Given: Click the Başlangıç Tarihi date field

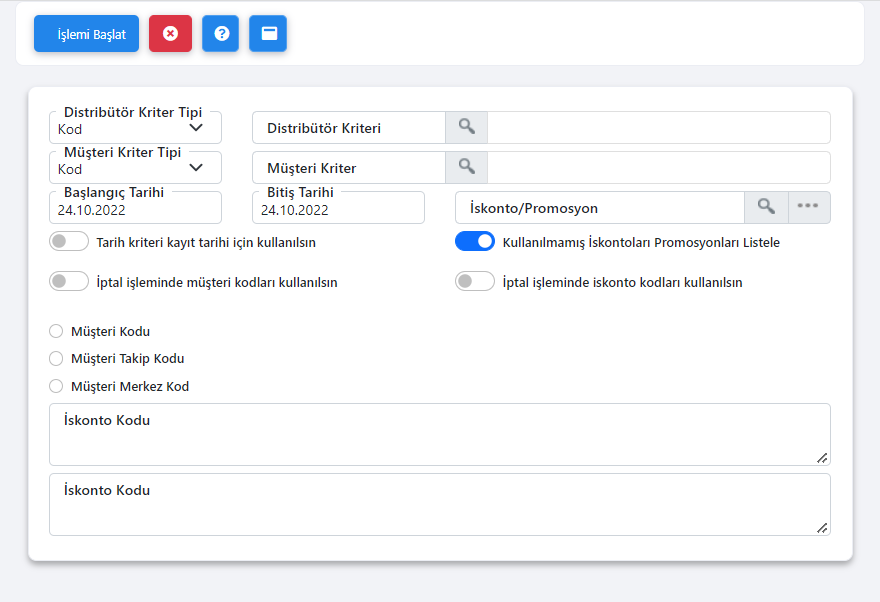Looking at the screenshot, I should tap(135, 210).
